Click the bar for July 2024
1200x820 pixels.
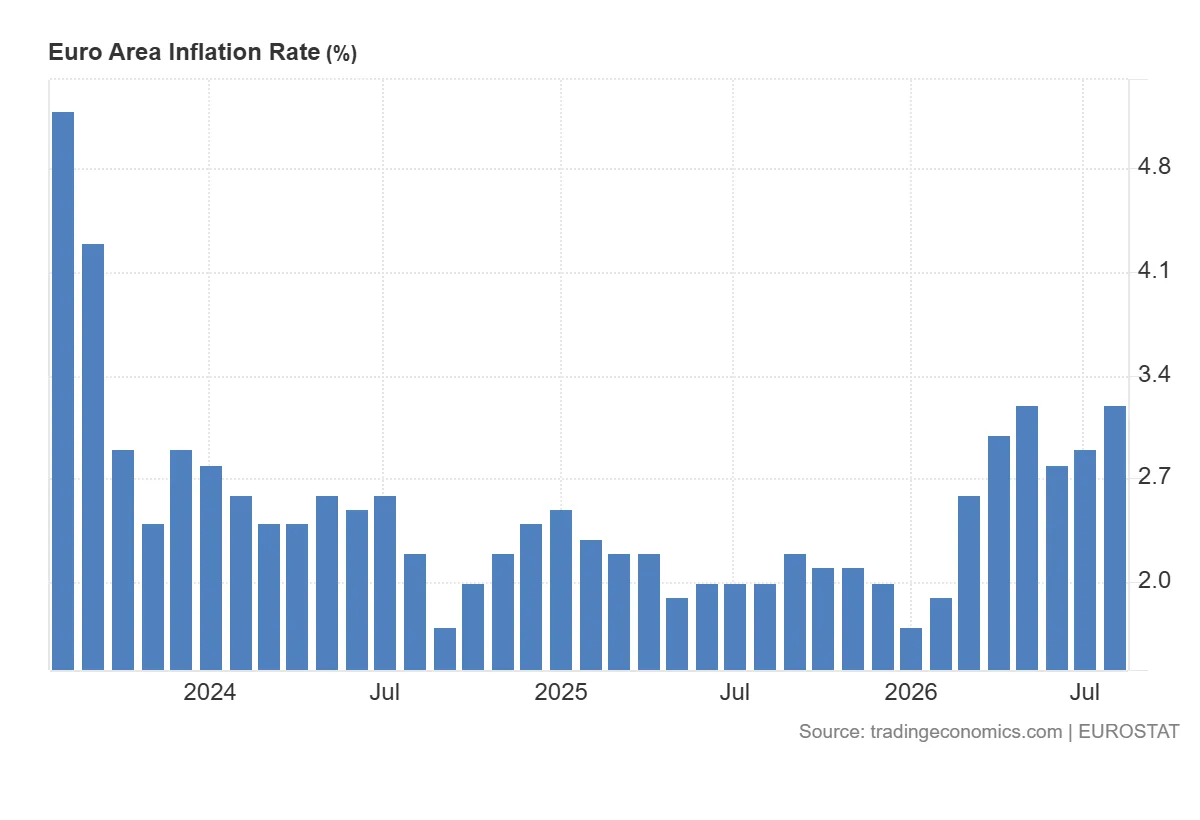385,583
